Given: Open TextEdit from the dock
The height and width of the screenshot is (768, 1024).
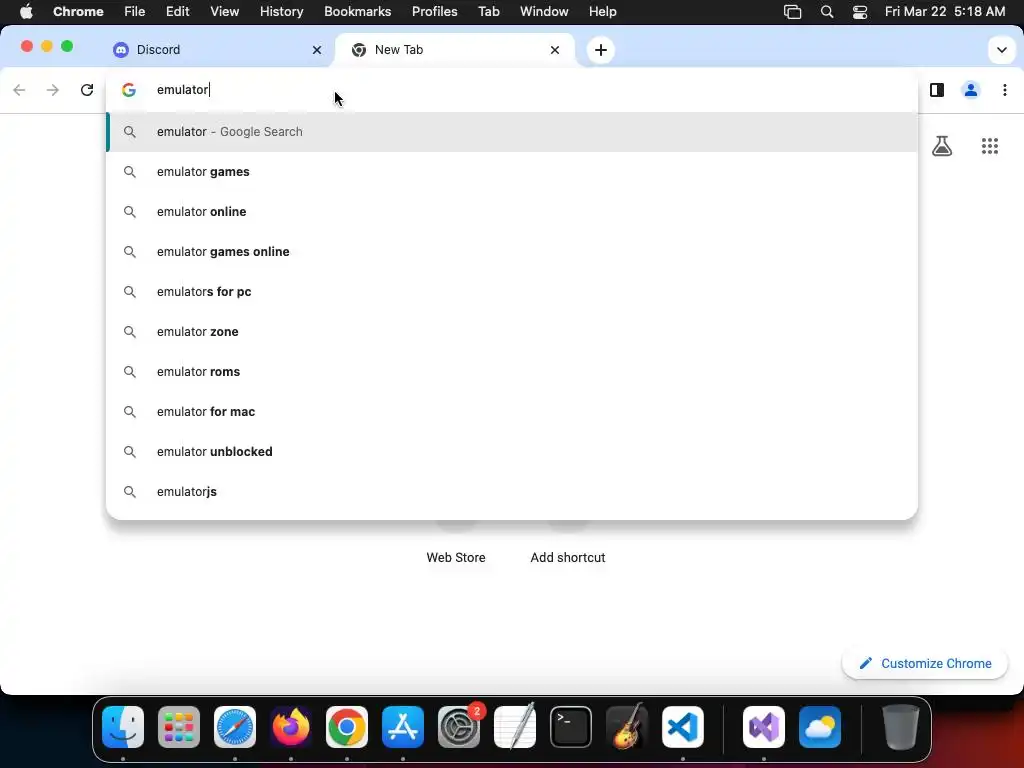Looking at the screenshot, I should pyautogui.click(x=515, y=727).
